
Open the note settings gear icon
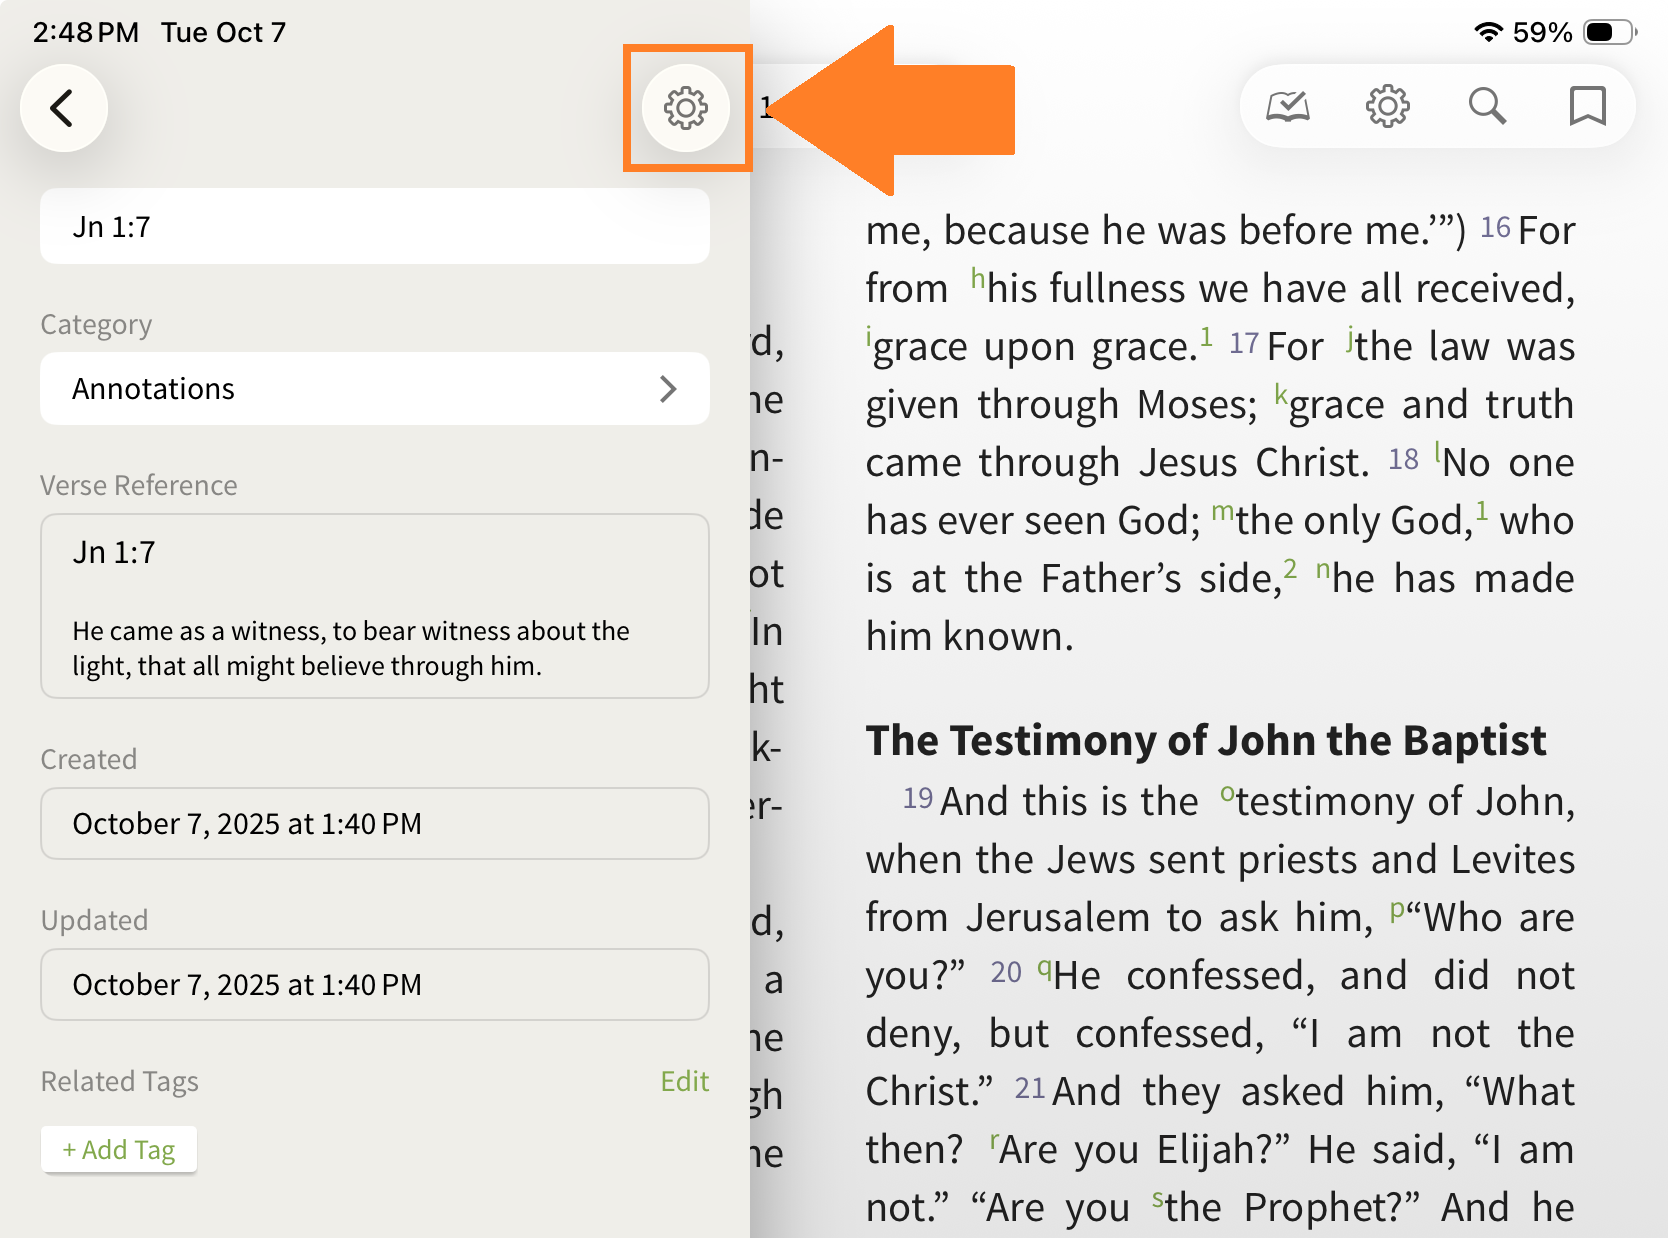coord(686,108)
